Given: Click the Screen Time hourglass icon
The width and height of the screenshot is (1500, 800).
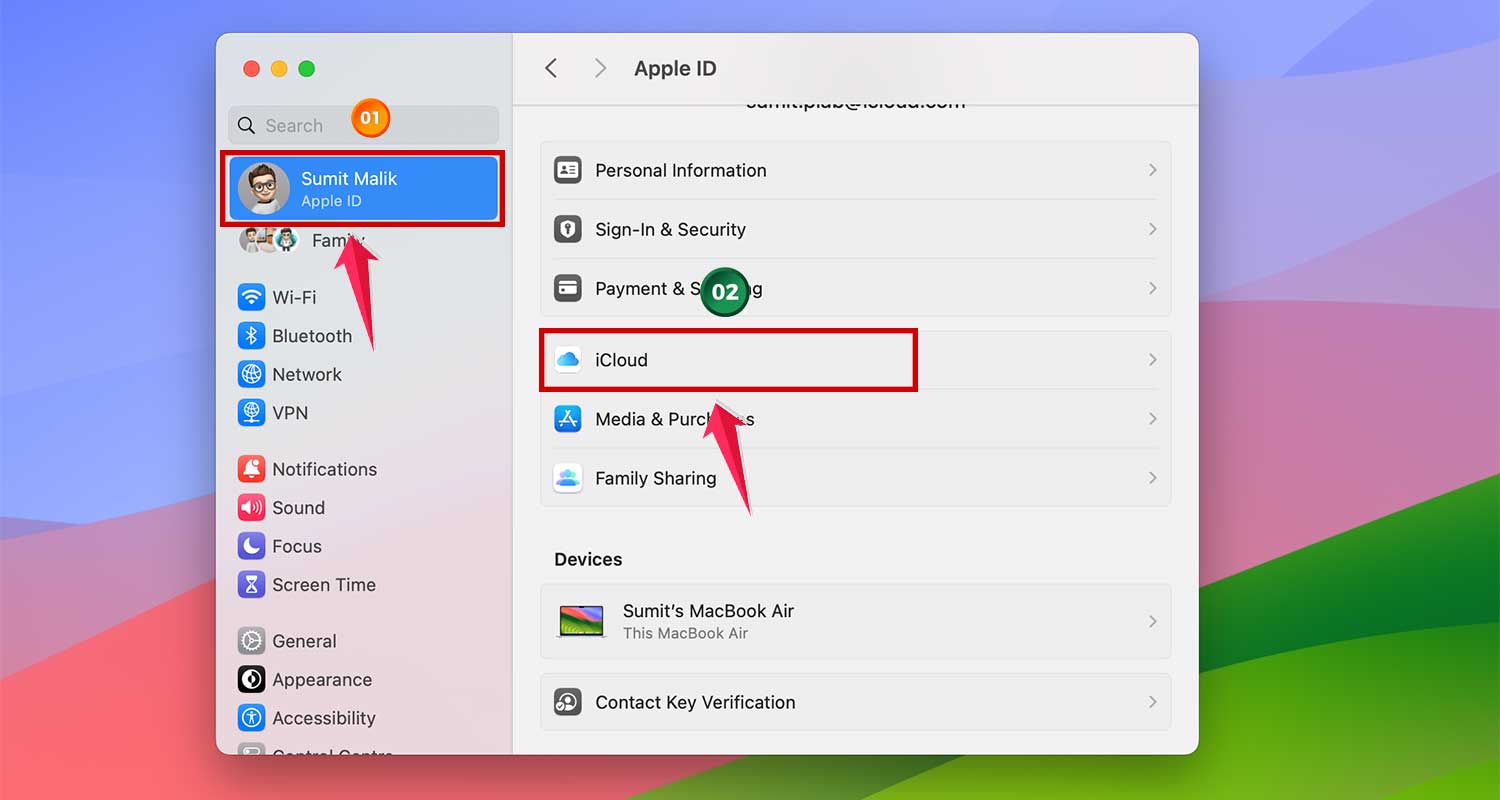Looking at the screenshot, I should (x=251, y=584).
